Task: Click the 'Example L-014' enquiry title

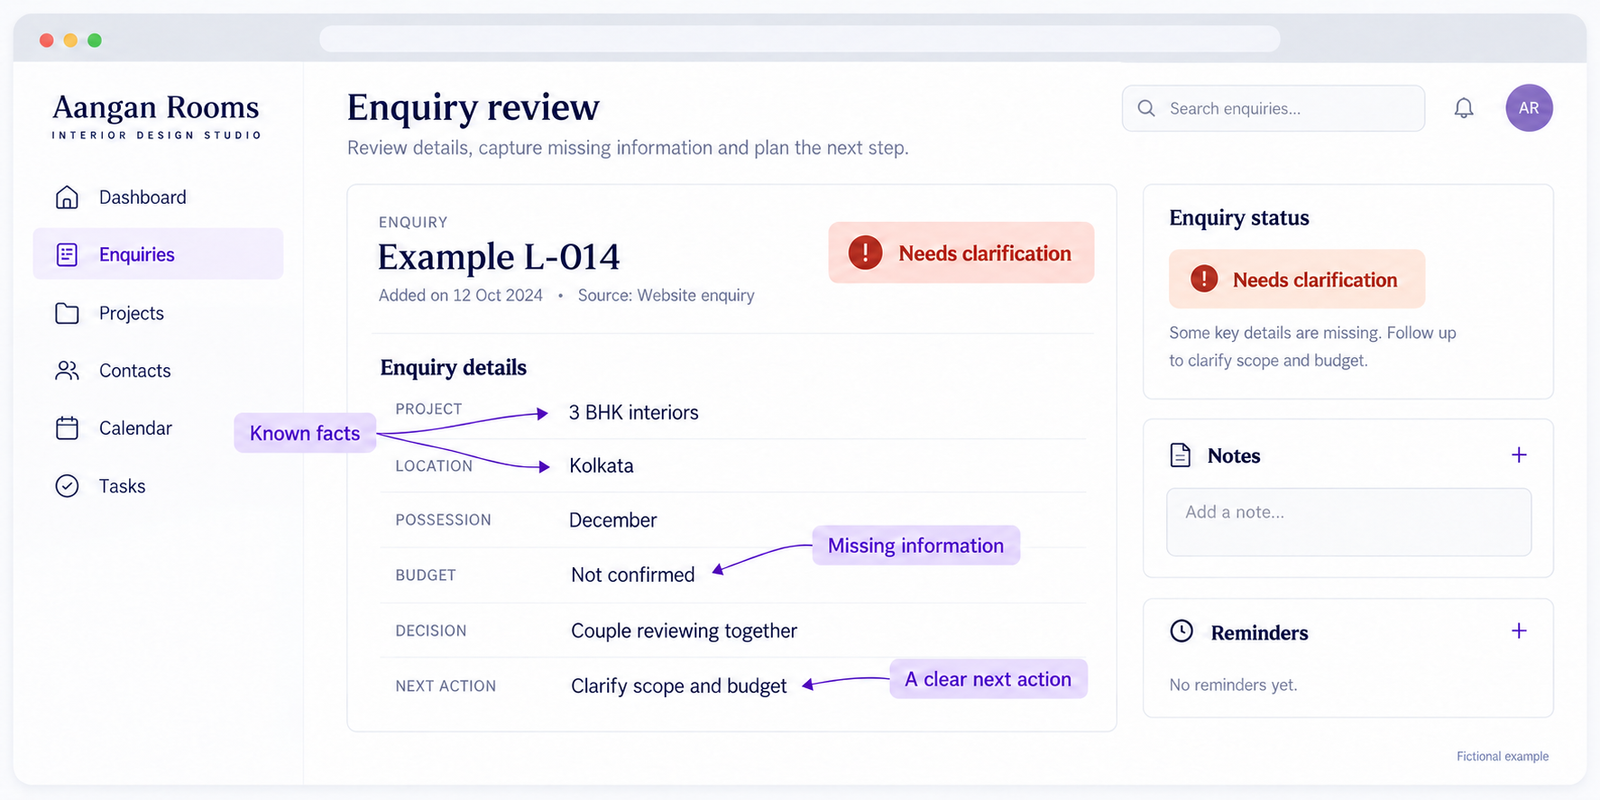Action: pyautogui.click(x=499, y=257)
